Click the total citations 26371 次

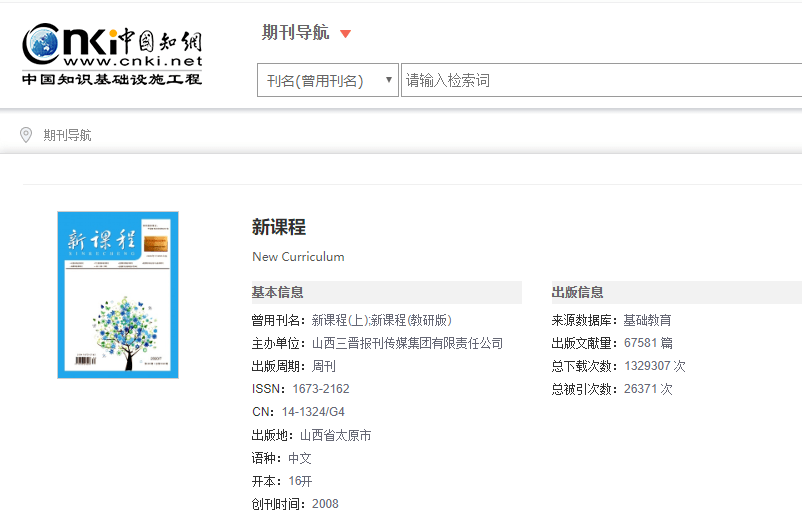pos(648,389)
